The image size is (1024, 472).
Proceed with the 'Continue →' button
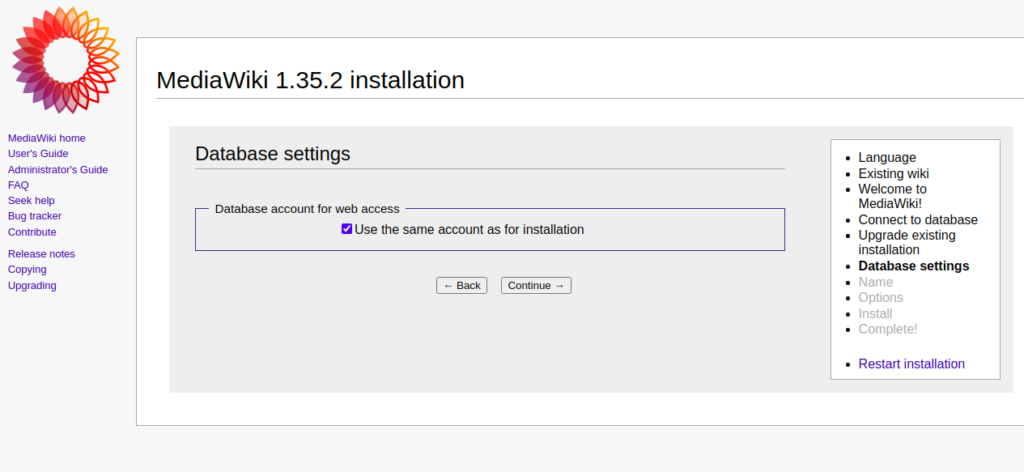(x=536, y=285)
